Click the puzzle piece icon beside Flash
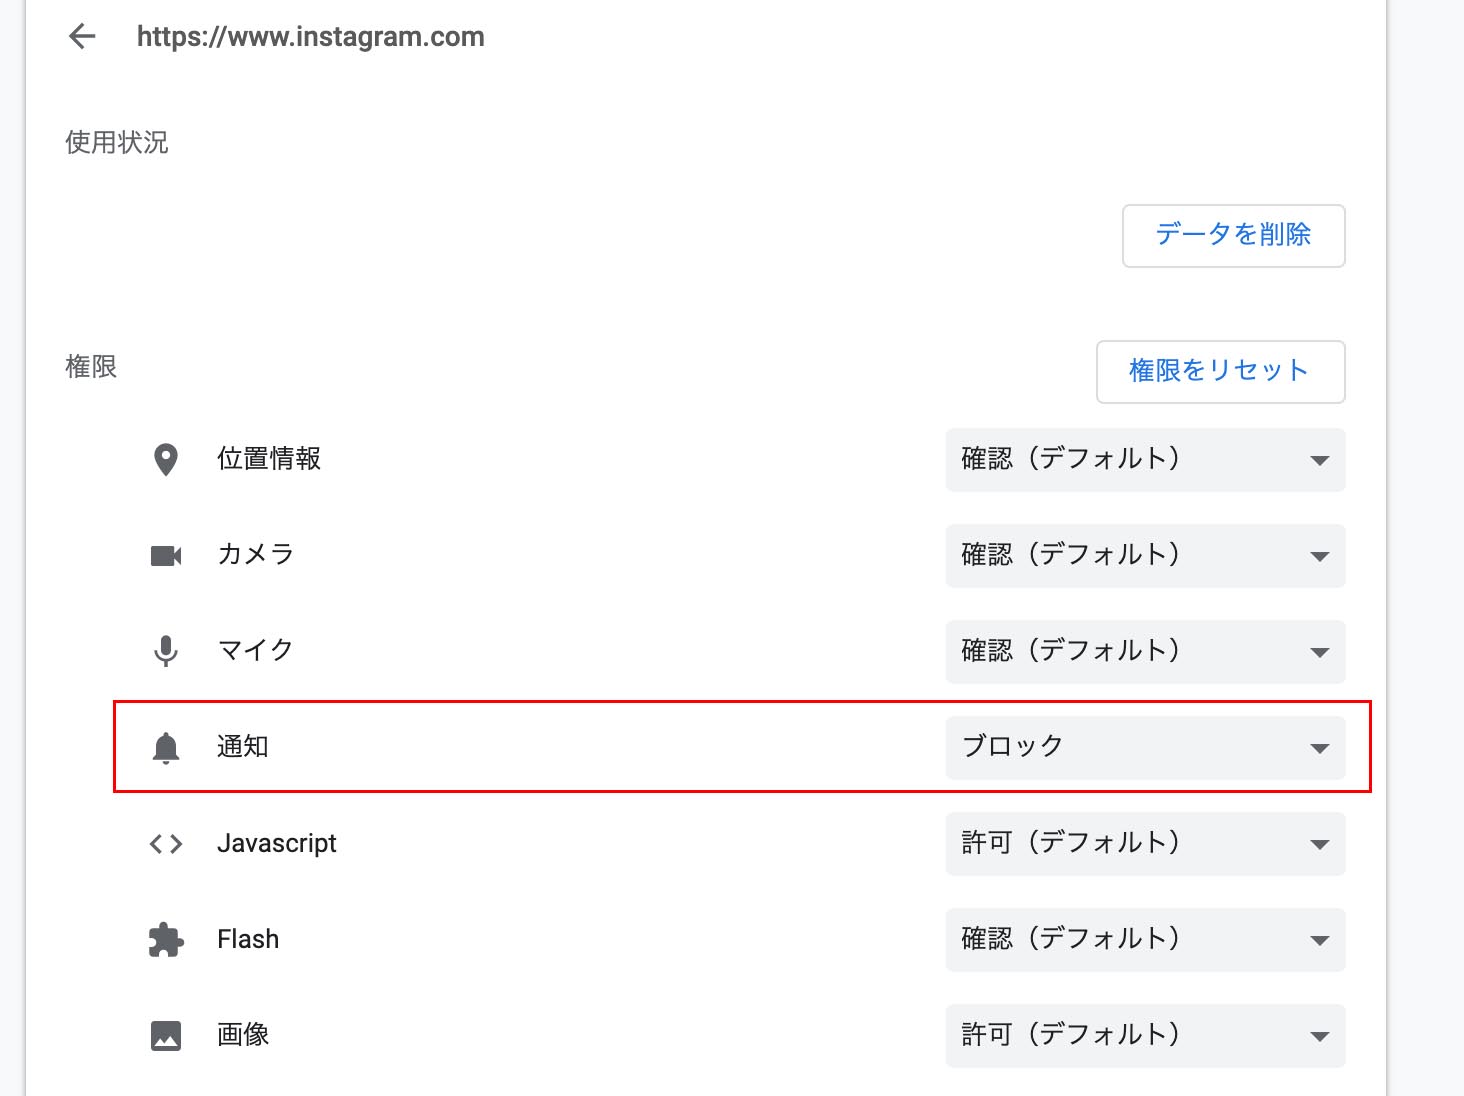The height and width of the screenshot is (1096, 1464). click(x=166, y=940)
